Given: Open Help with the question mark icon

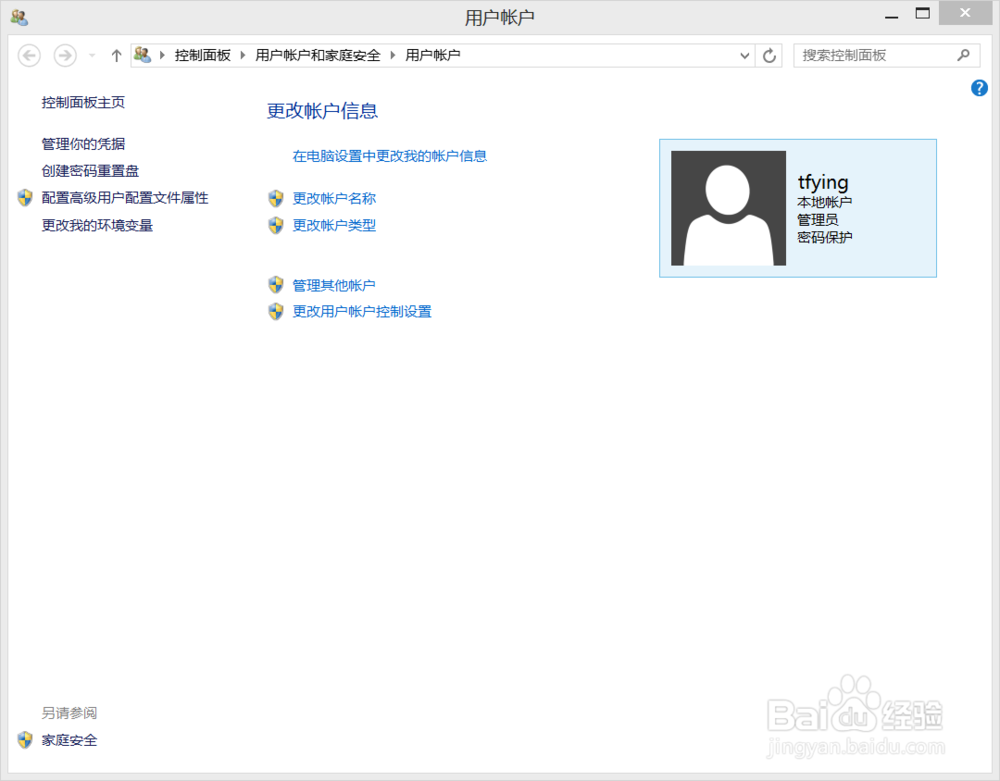Looking at the screenshot, I should tap(979, 88).
